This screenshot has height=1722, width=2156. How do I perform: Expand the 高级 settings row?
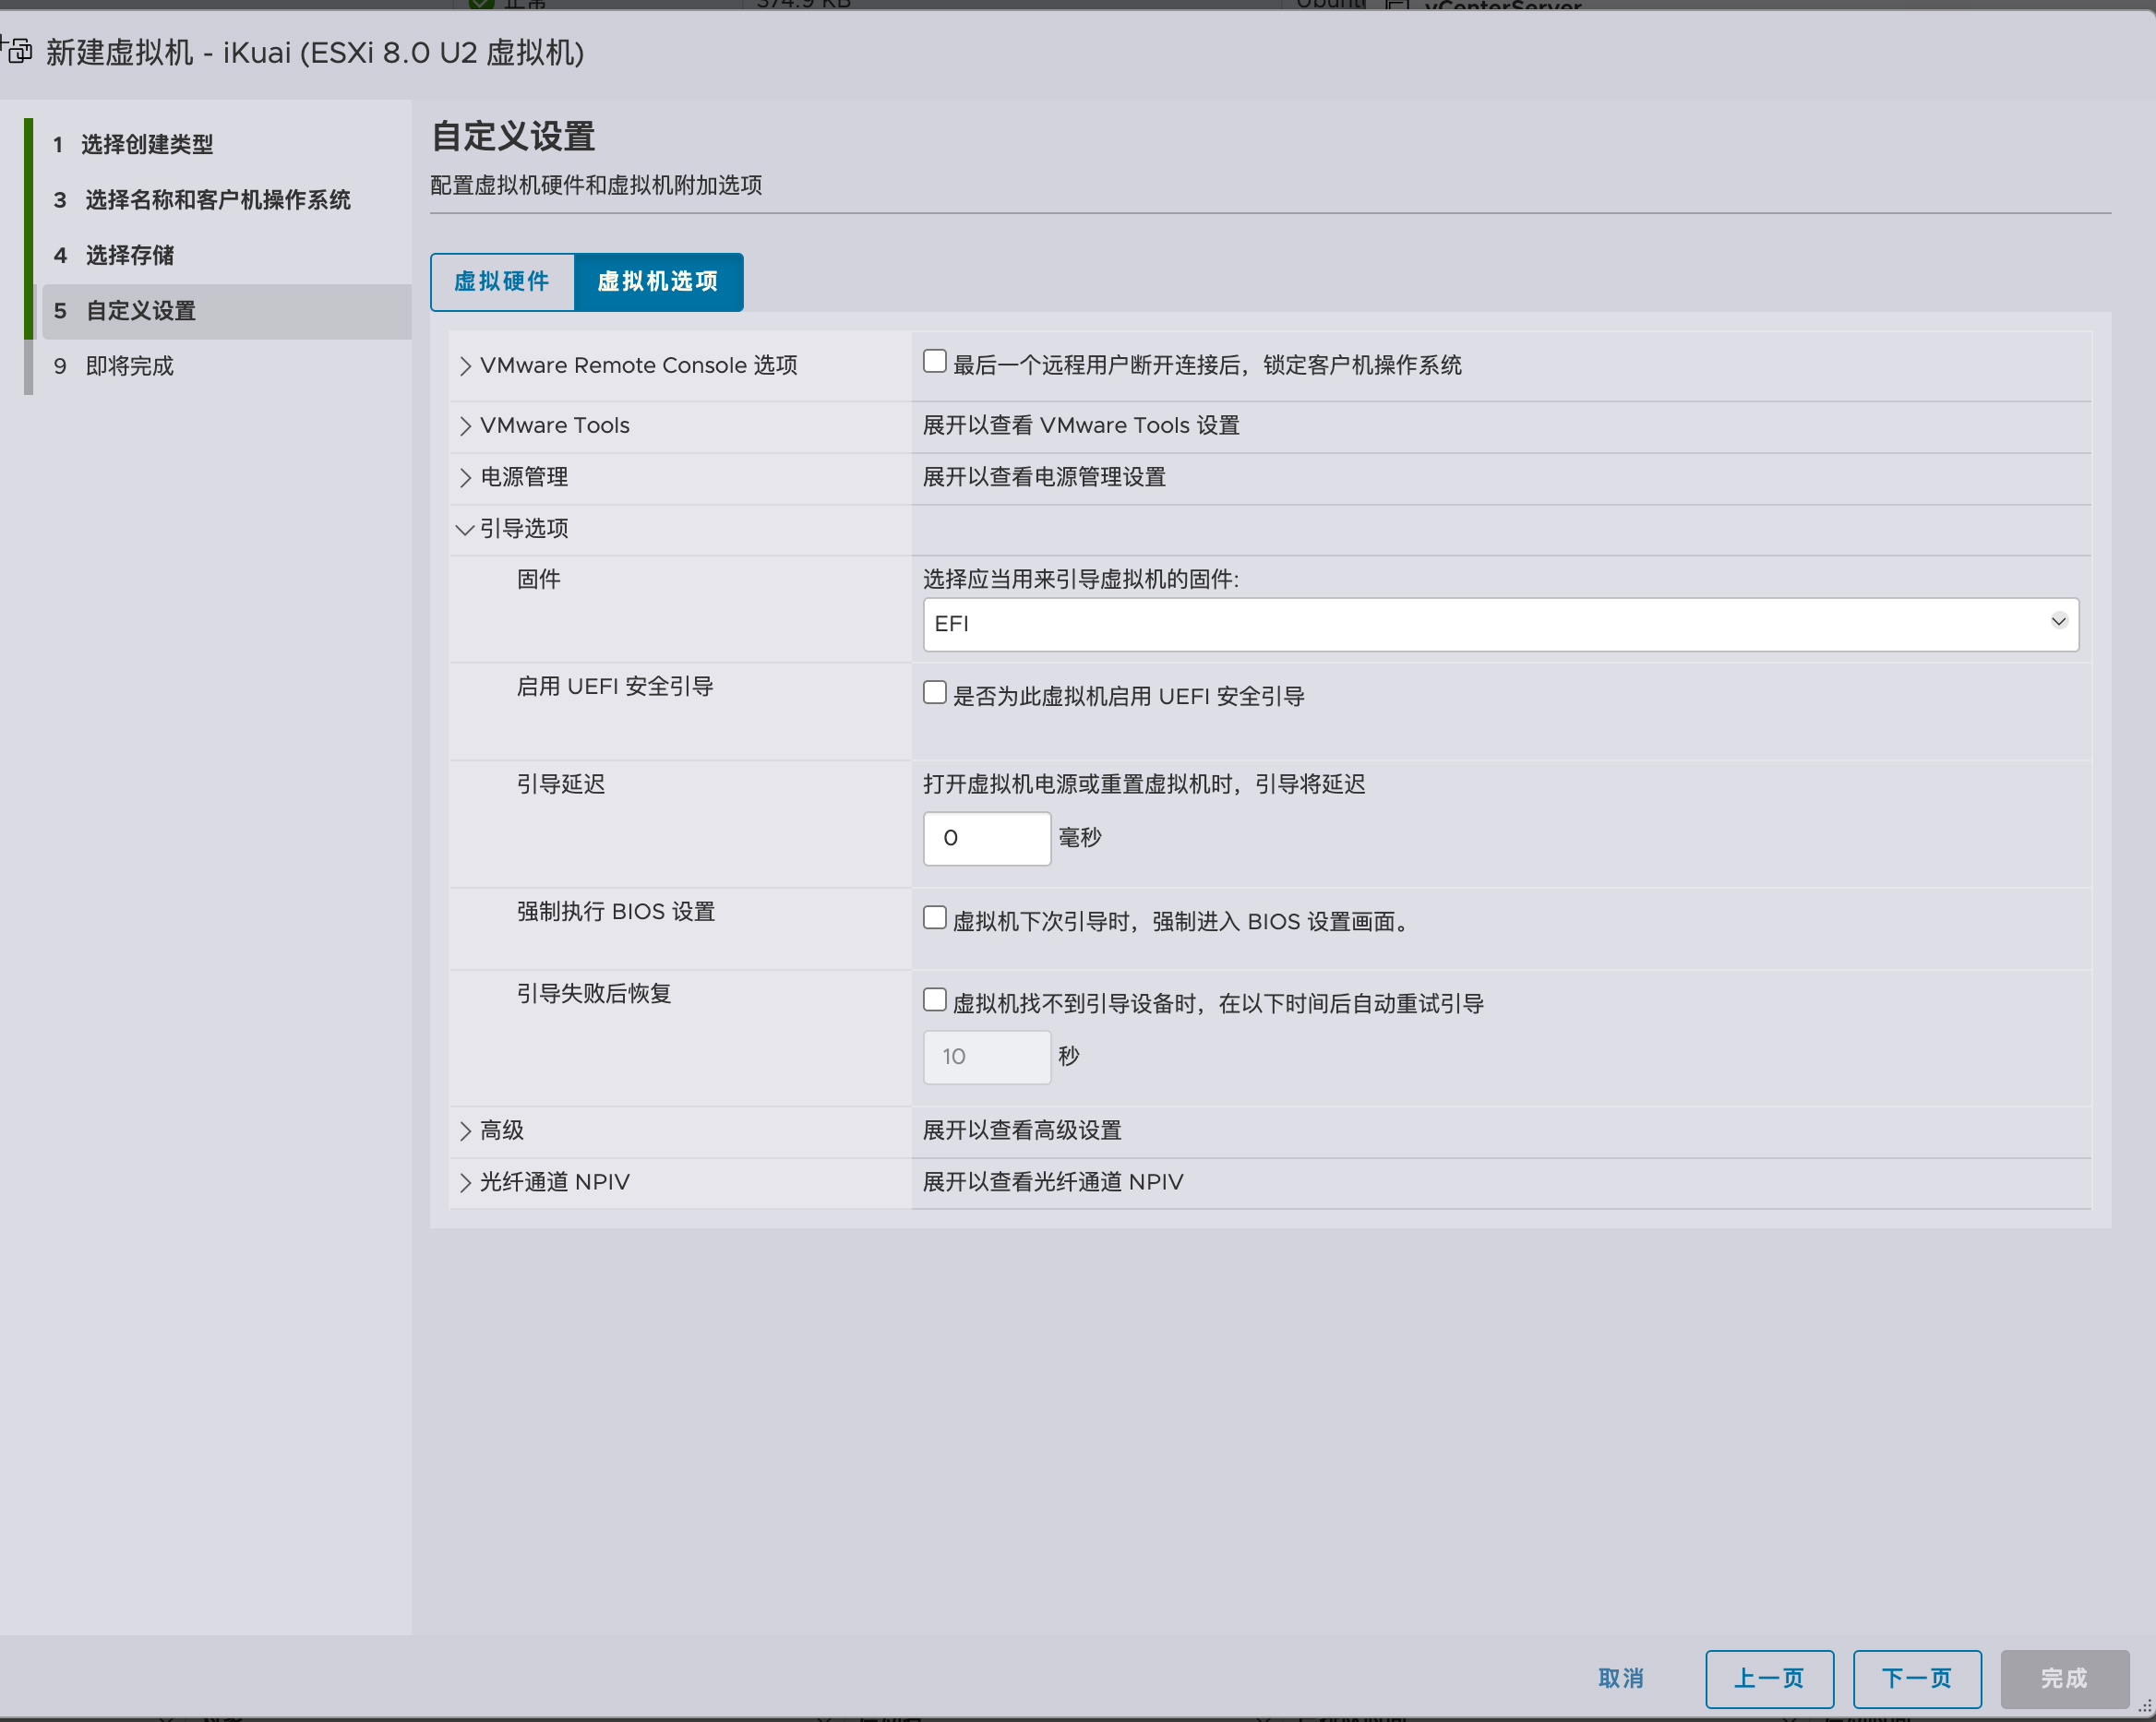(465, 1131)
